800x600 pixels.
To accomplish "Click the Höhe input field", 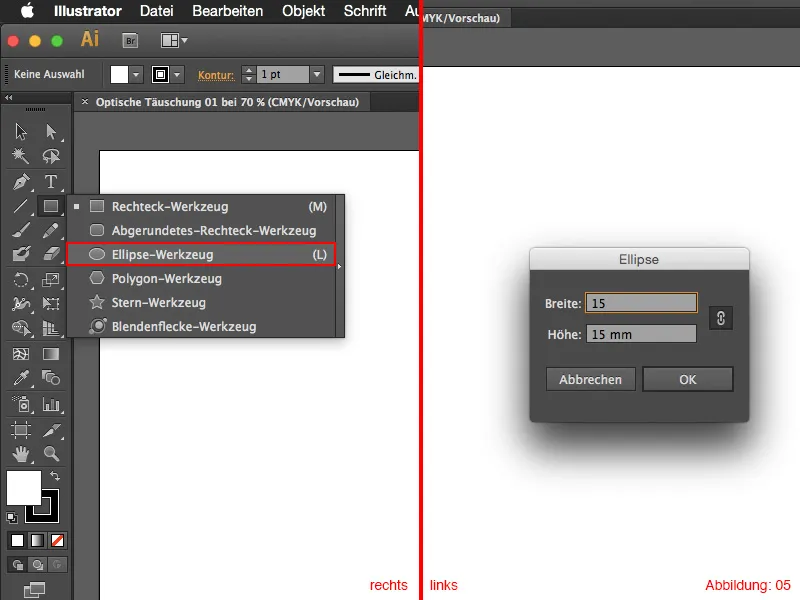I will pyautogui.click(x=641, y=334).
